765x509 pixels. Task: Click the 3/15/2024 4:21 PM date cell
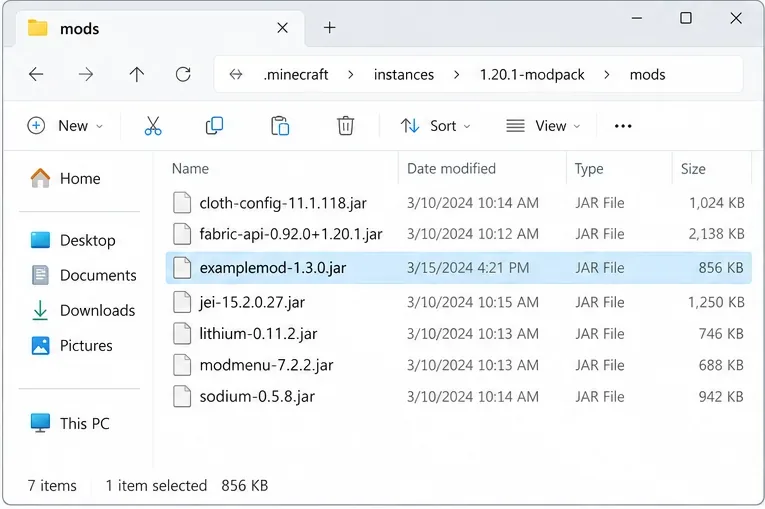tap(468, 268)
